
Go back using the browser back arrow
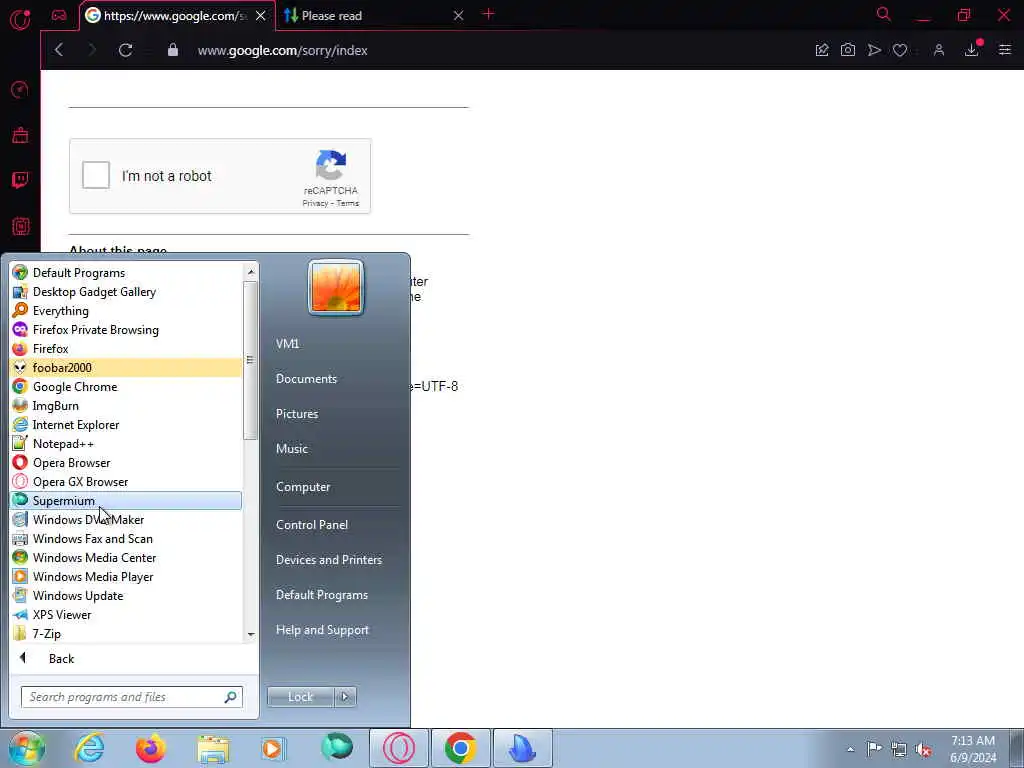pos(59,50)
